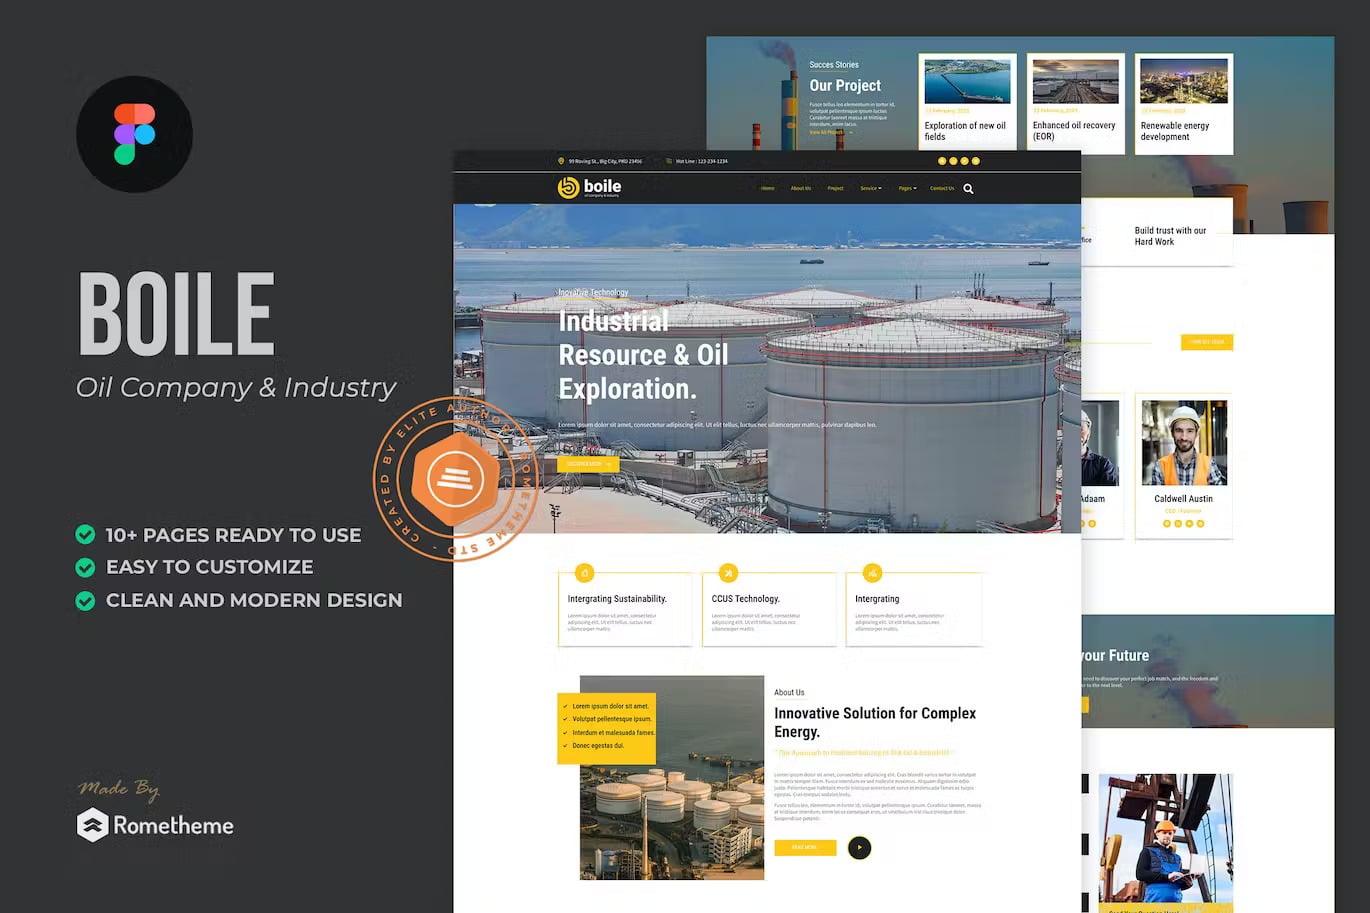Click the Figma logo icon
Viewport: 1370px width, 913px height.
tap(134, 134)
